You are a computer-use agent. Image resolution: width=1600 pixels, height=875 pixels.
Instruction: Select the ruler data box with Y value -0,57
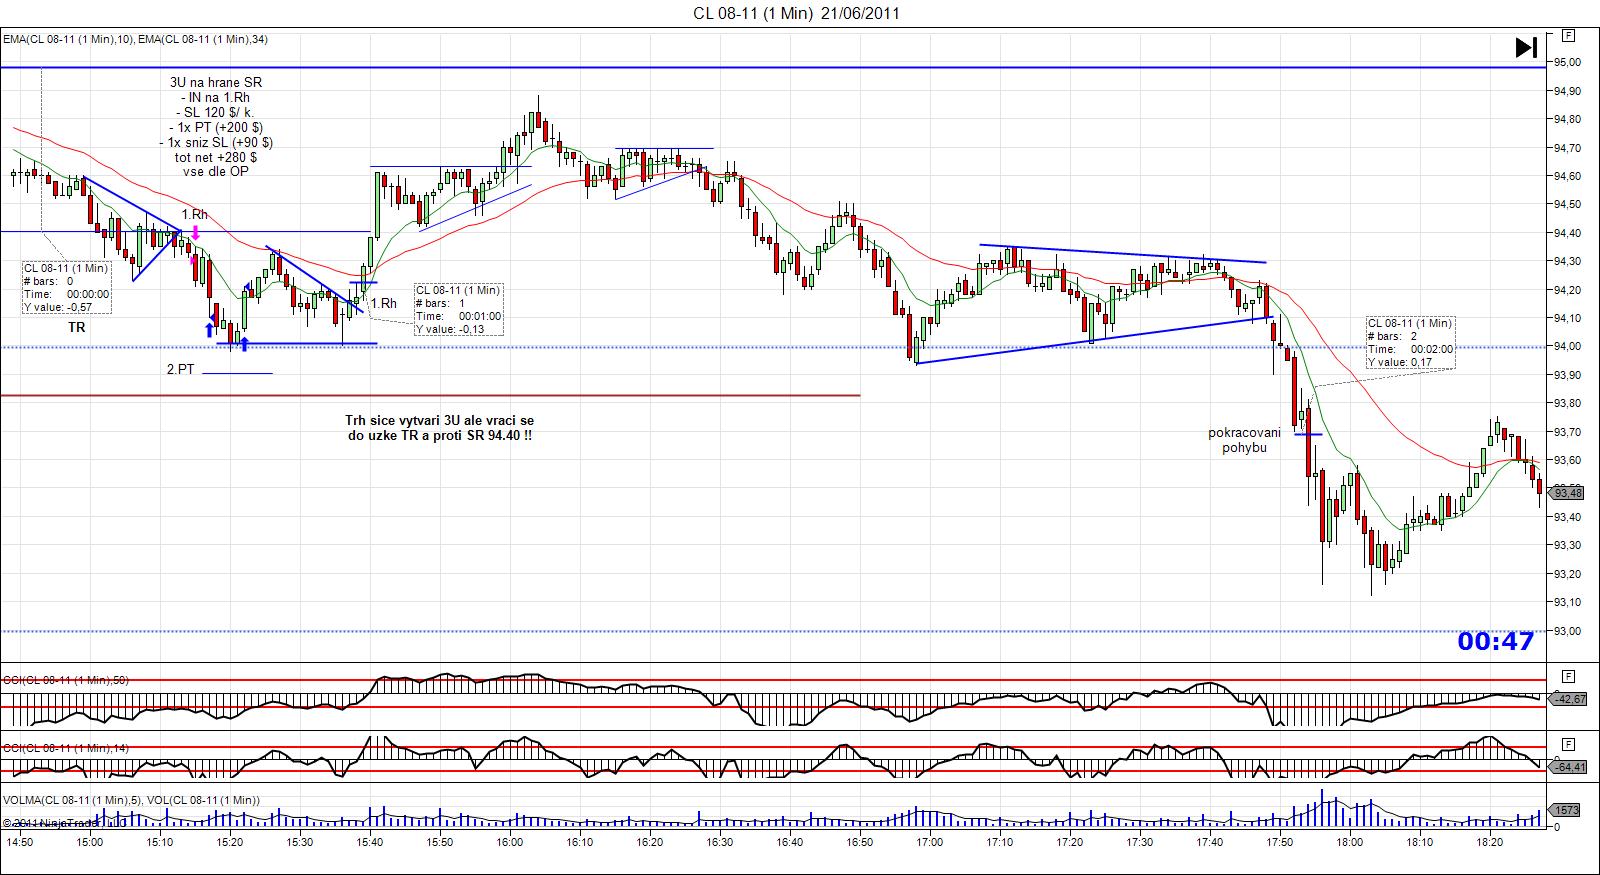(x=67, y=288)
